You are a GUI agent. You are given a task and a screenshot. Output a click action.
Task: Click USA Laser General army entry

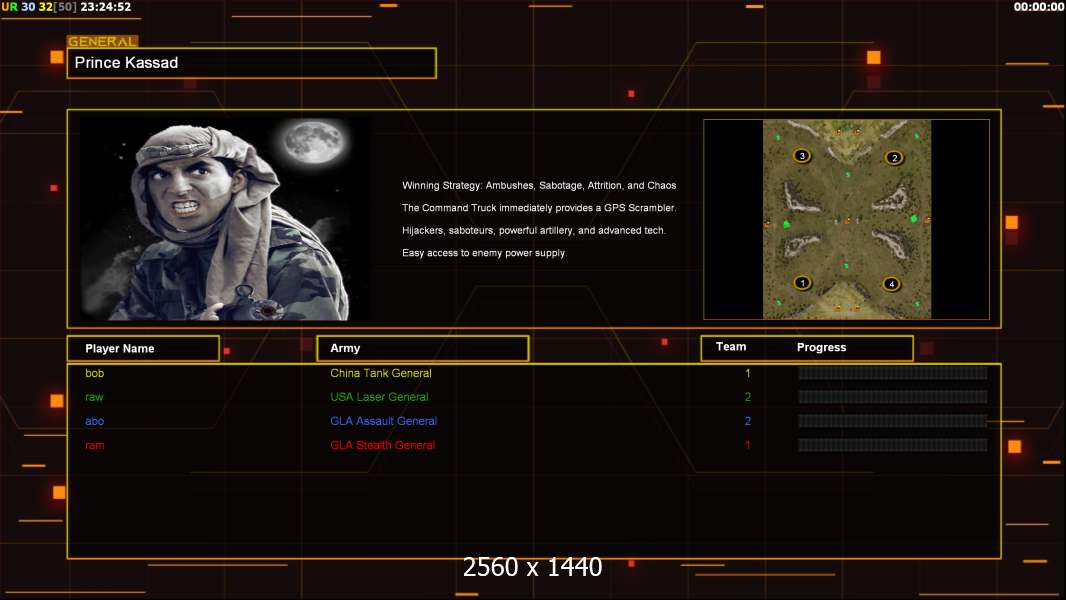click(x=379, y=397)
